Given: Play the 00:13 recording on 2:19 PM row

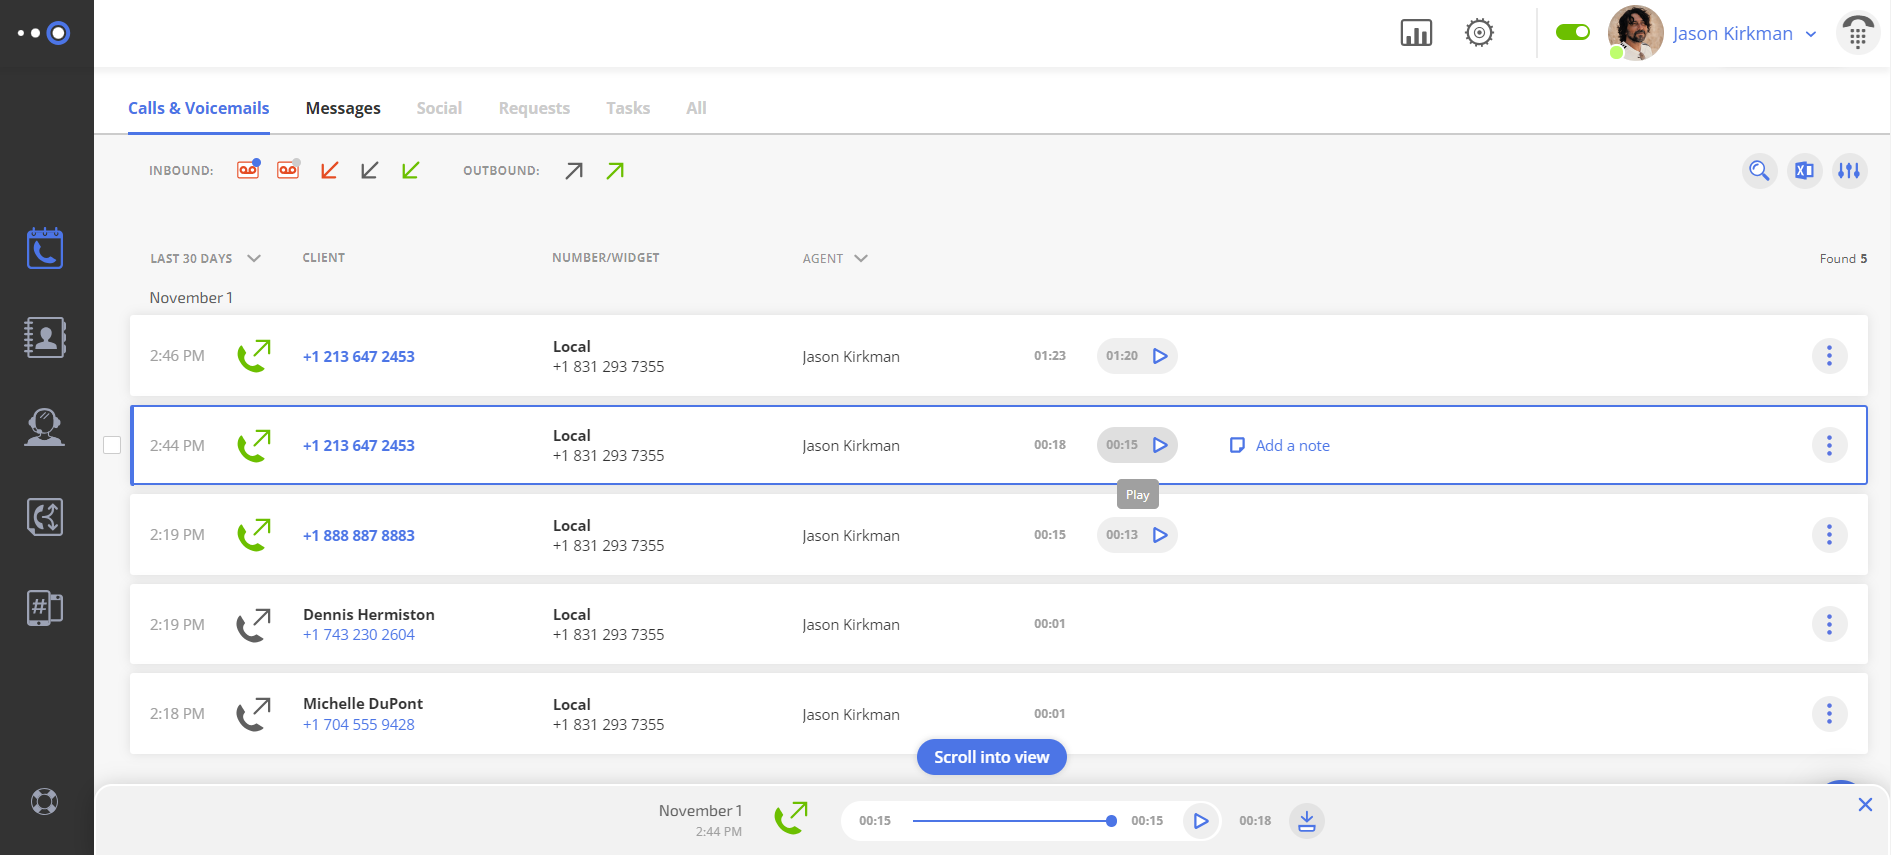Looking at the screenshot, I should (x=1160, y=535).
